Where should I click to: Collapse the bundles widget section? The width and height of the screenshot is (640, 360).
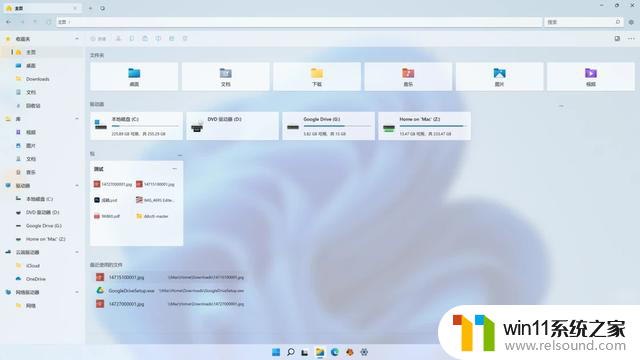(180, 155)
